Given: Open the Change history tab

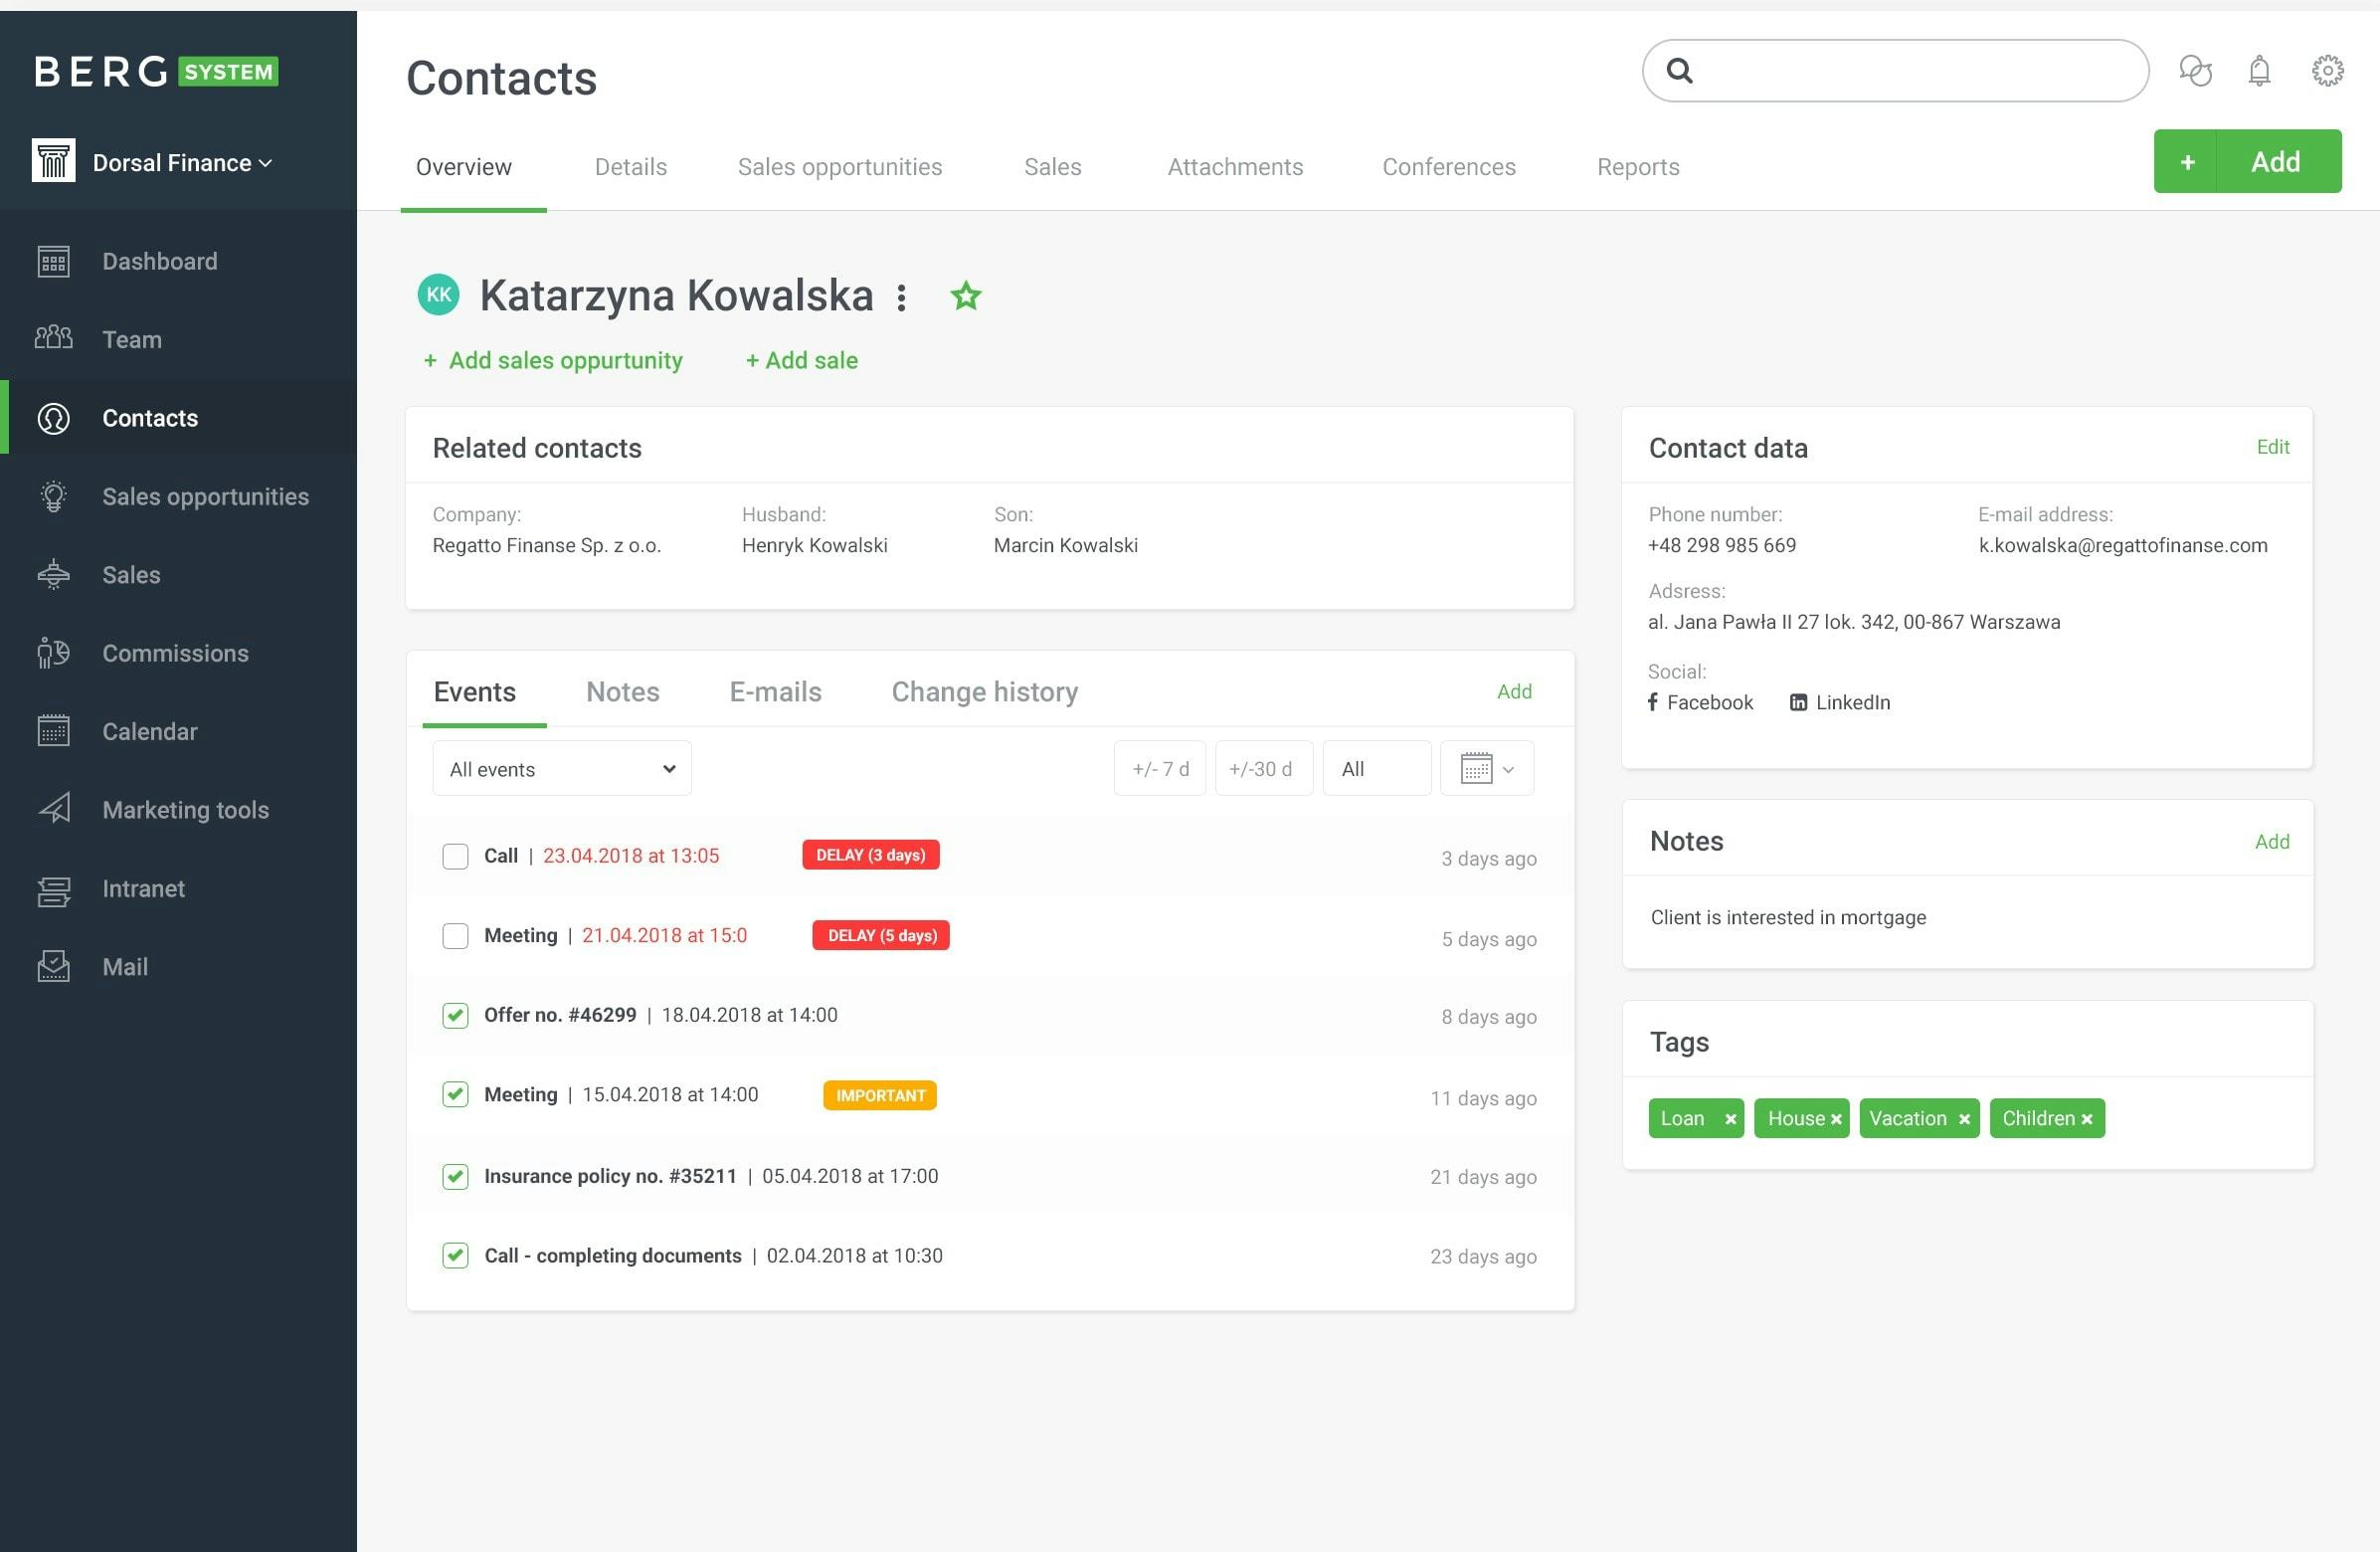Looking at the screenshot, I should (984, 692).
